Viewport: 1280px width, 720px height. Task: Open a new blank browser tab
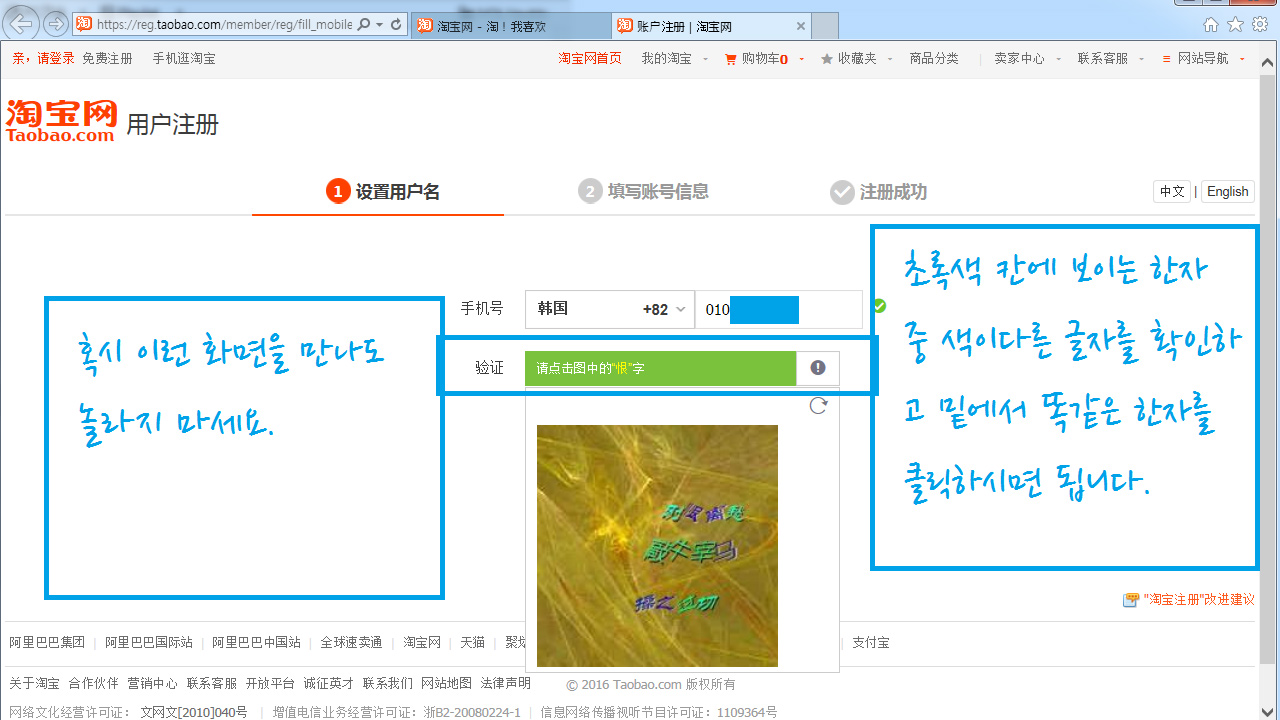pyautogui.click(x=825, y=26)
